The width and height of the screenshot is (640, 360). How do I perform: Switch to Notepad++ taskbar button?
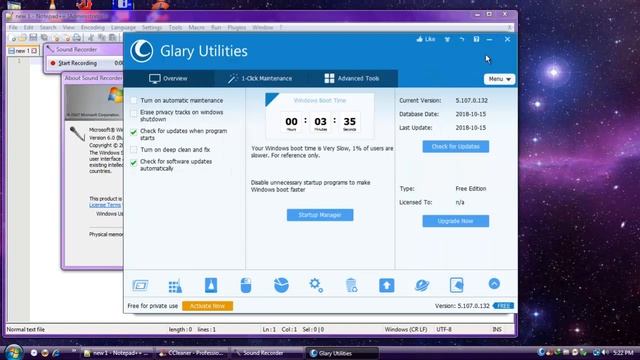pyautogui.click(x=117, y=353)
